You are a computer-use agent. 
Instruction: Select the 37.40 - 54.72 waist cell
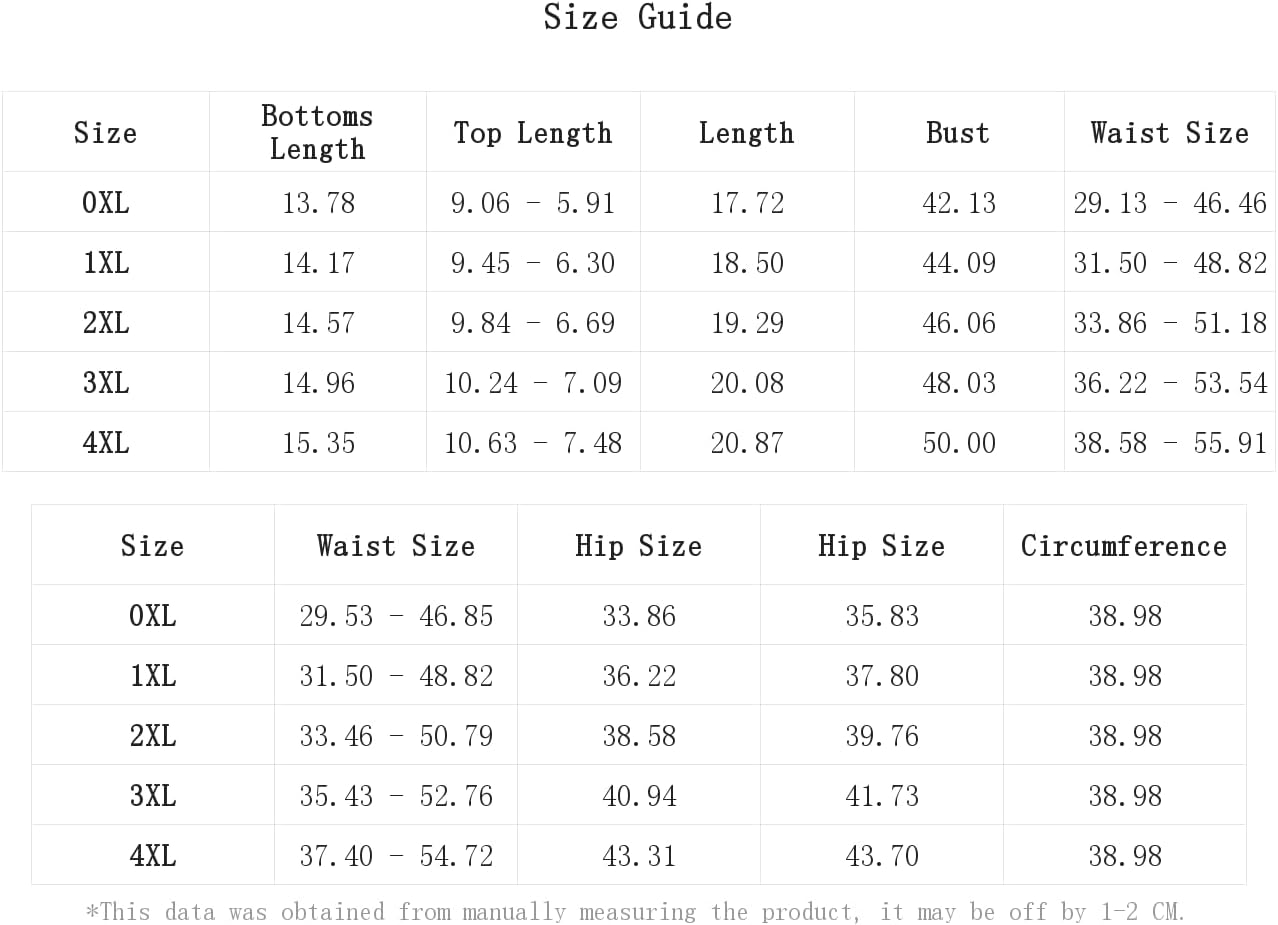click(396, 855)
